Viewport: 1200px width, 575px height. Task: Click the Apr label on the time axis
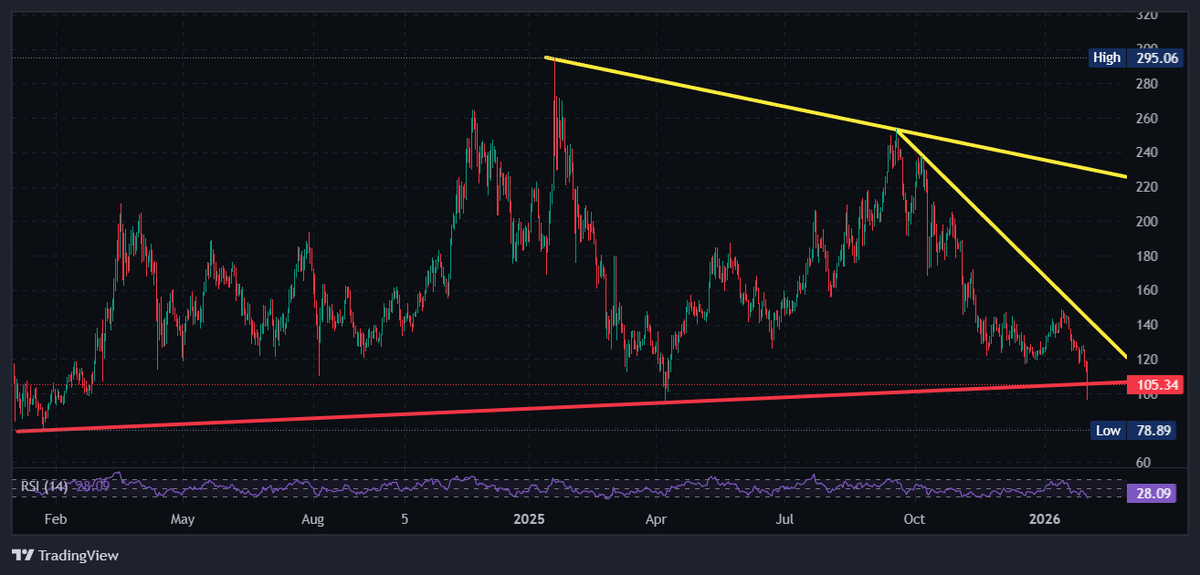click(656, 520)
